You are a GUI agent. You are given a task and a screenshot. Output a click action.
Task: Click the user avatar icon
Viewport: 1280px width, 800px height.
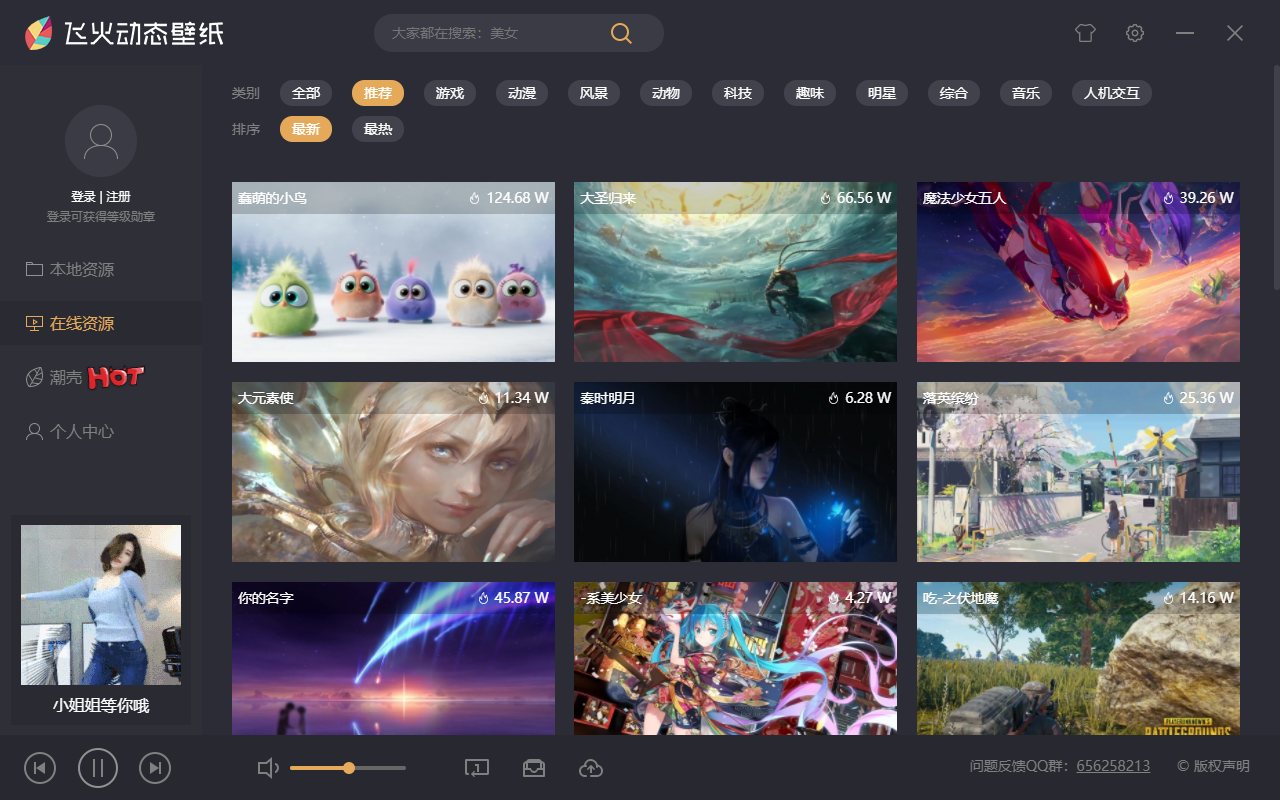point(101,141)
